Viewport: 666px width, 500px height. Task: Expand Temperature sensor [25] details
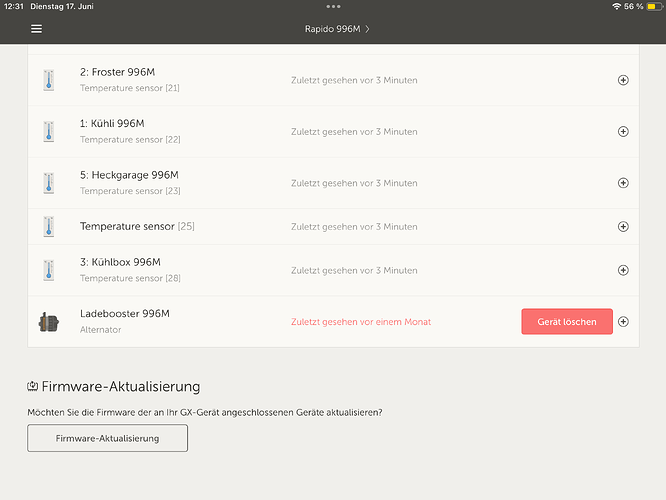[x=623, y=226]
